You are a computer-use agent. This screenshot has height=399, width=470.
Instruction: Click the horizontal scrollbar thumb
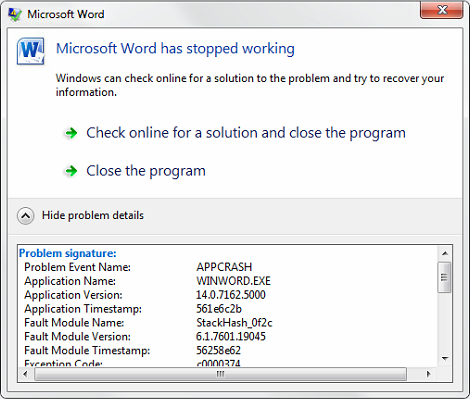tap(220, 374)
